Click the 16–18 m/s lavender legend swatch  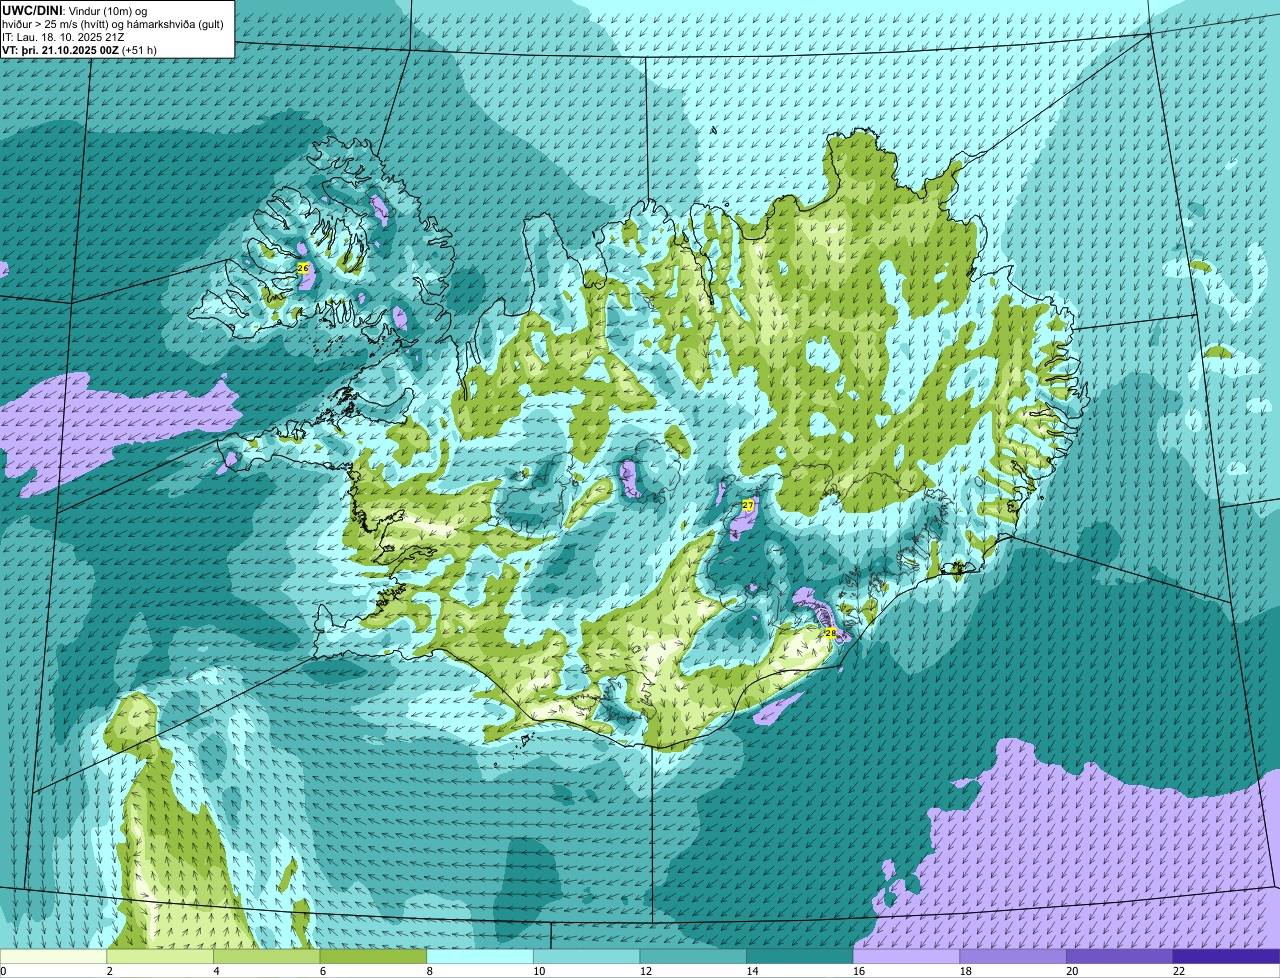pyautogui.click(x=906, y=956)
